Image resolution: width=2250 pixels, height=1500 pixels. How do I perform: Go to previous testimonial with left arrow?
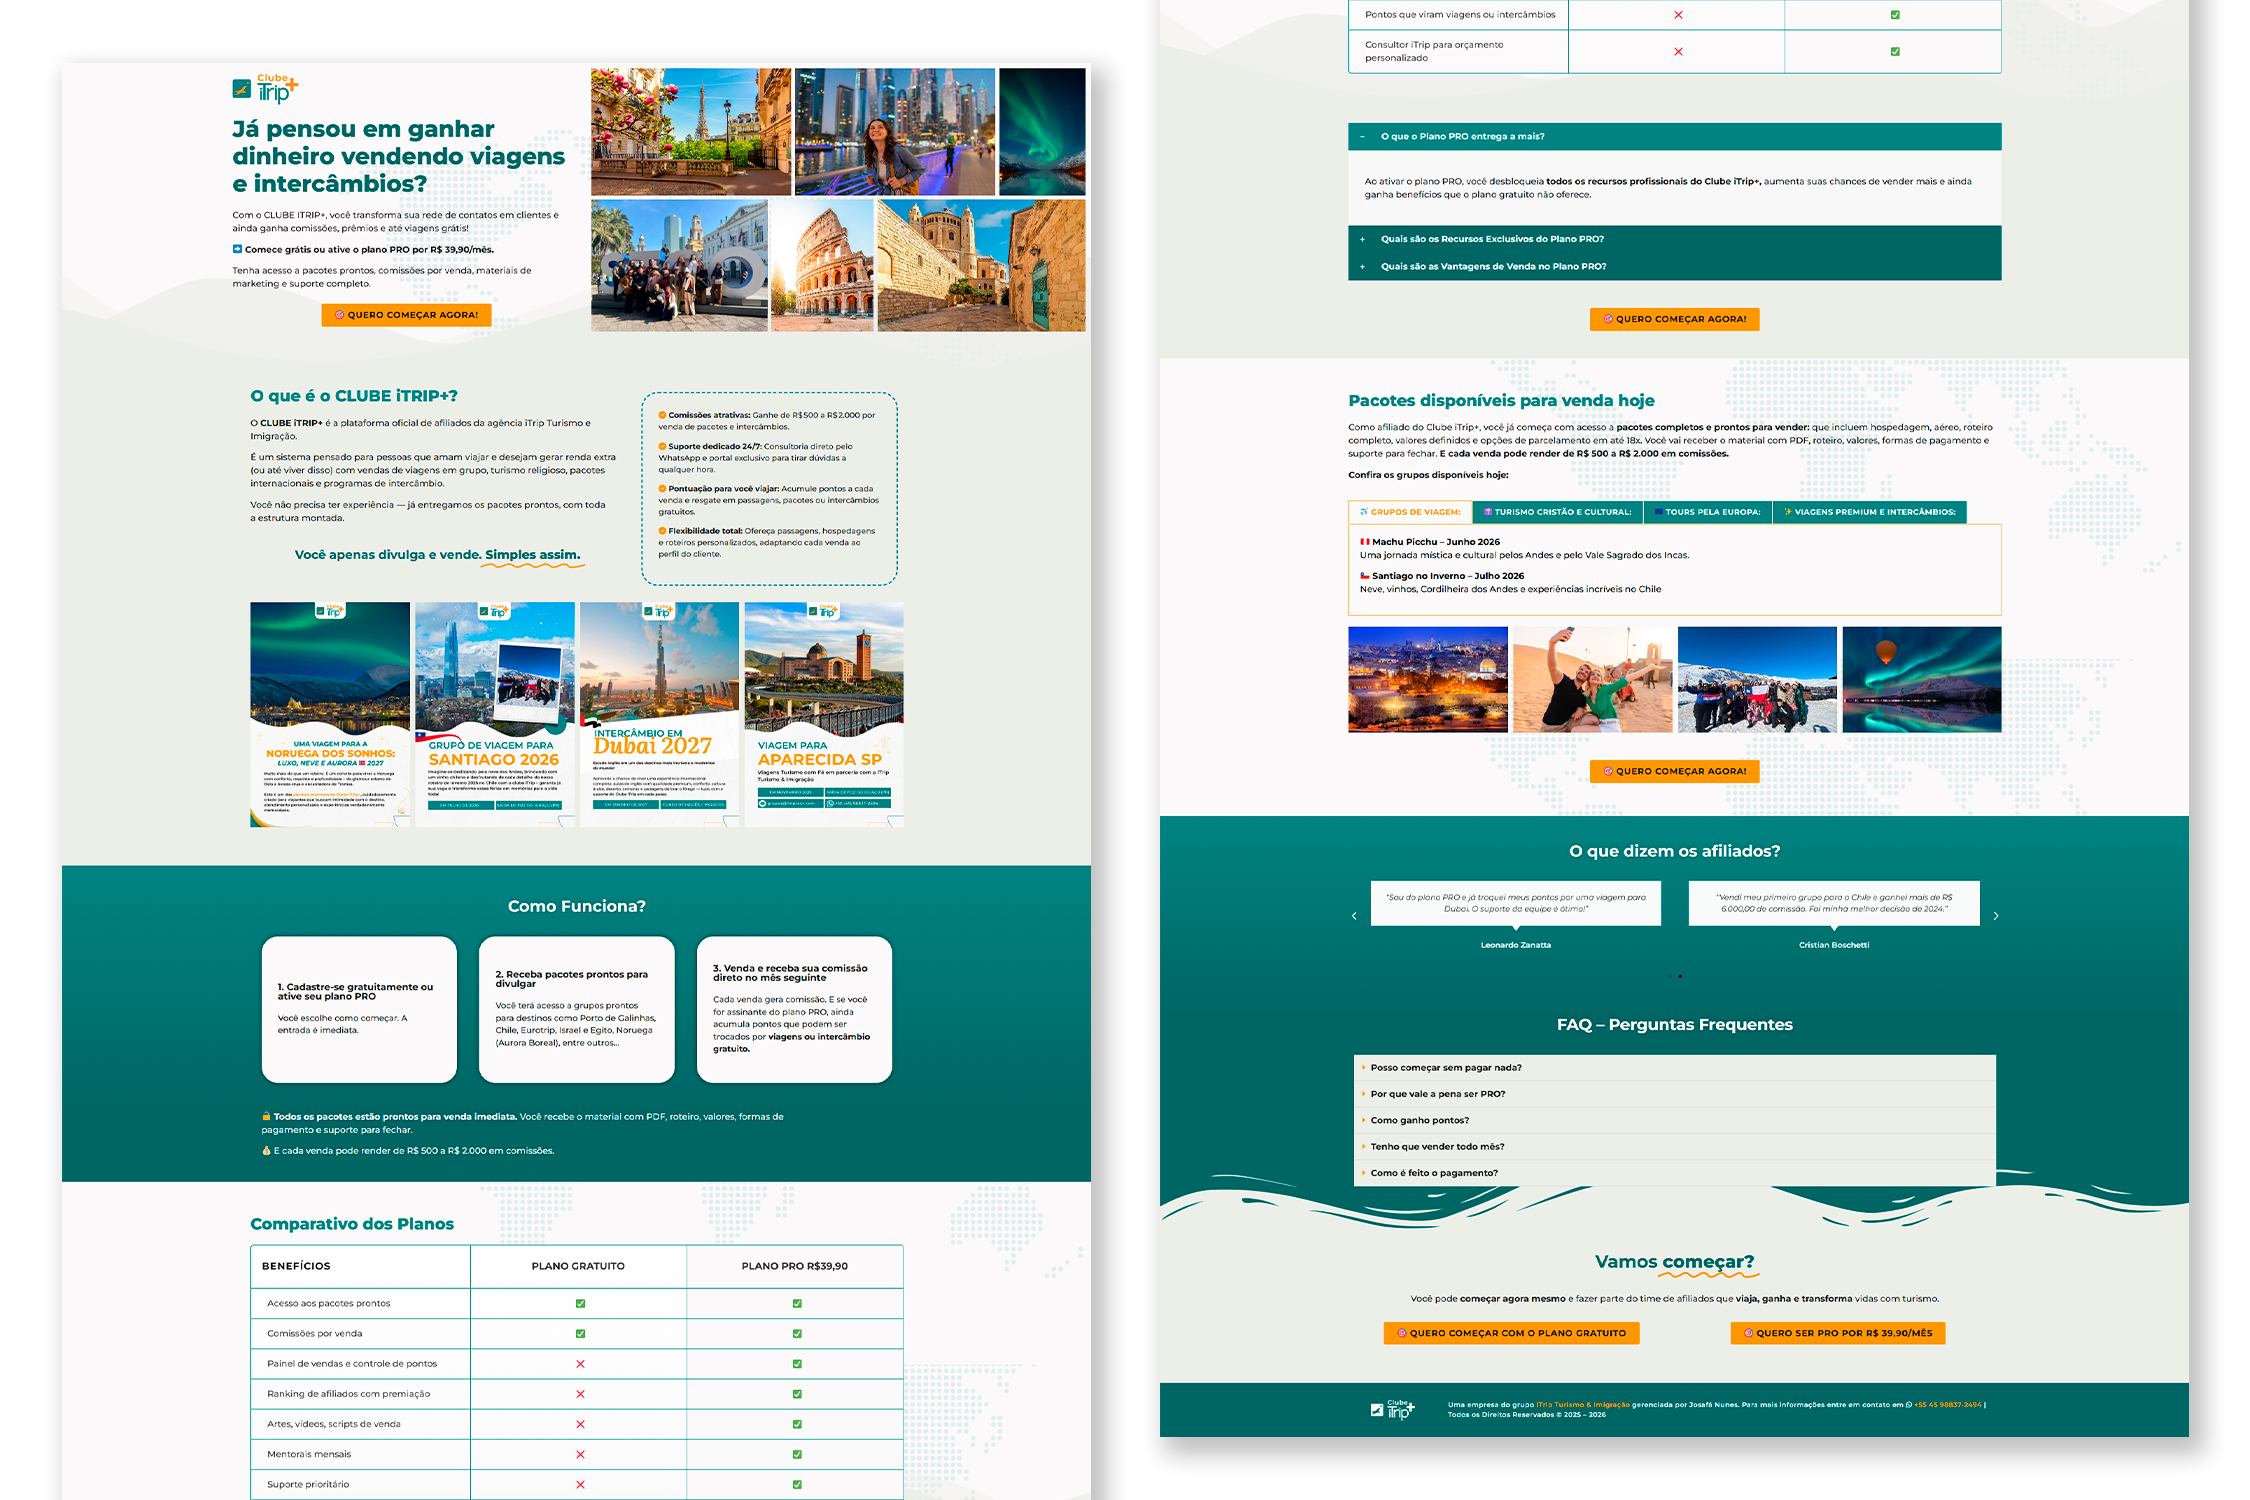(x=1354, y=916)
